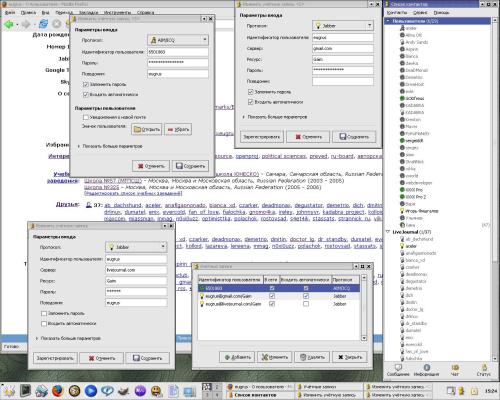Open the starburst launcher at the panel's start
This screenshot has width=500, height=400.
tap(9, 391)
